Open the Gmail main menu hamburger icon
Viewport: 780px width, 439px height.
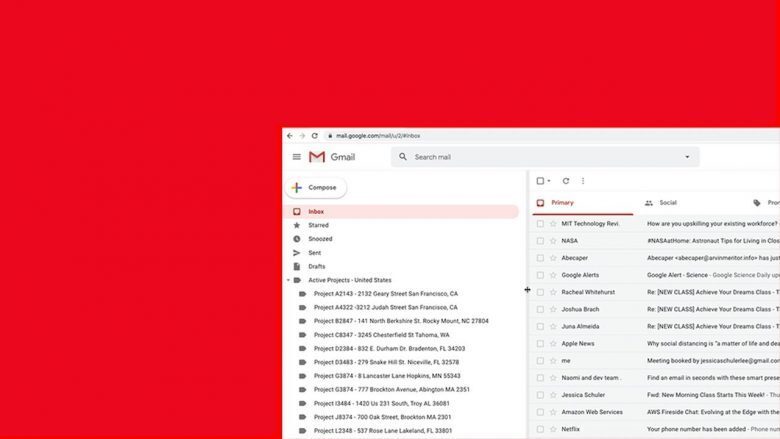click(x=297, y=157)
